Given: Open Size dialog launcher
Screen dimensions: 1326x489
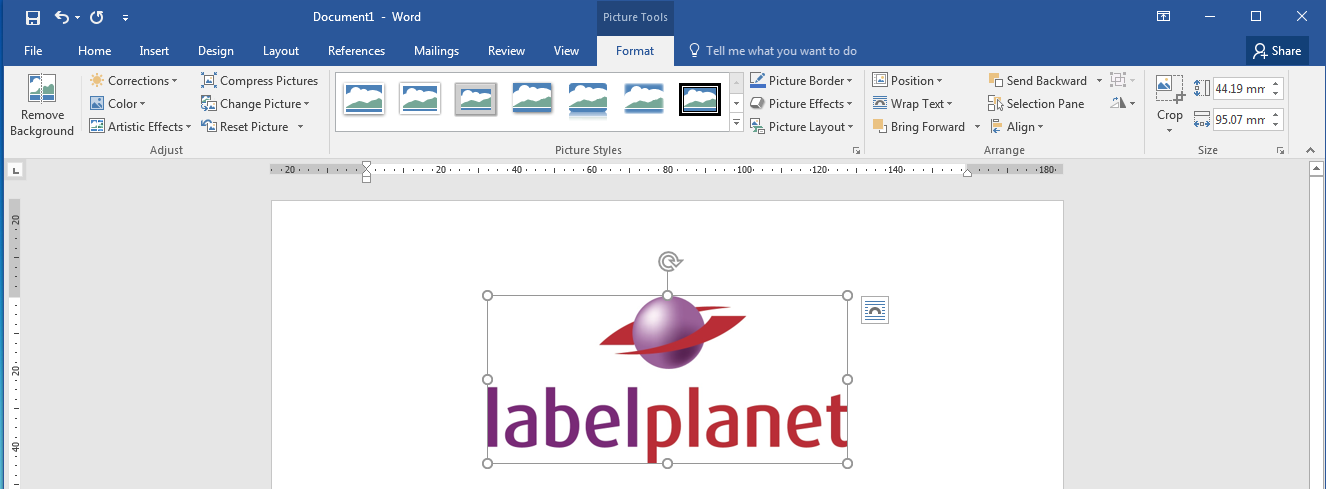Looking at the screenshot, I should [1280, 150].
